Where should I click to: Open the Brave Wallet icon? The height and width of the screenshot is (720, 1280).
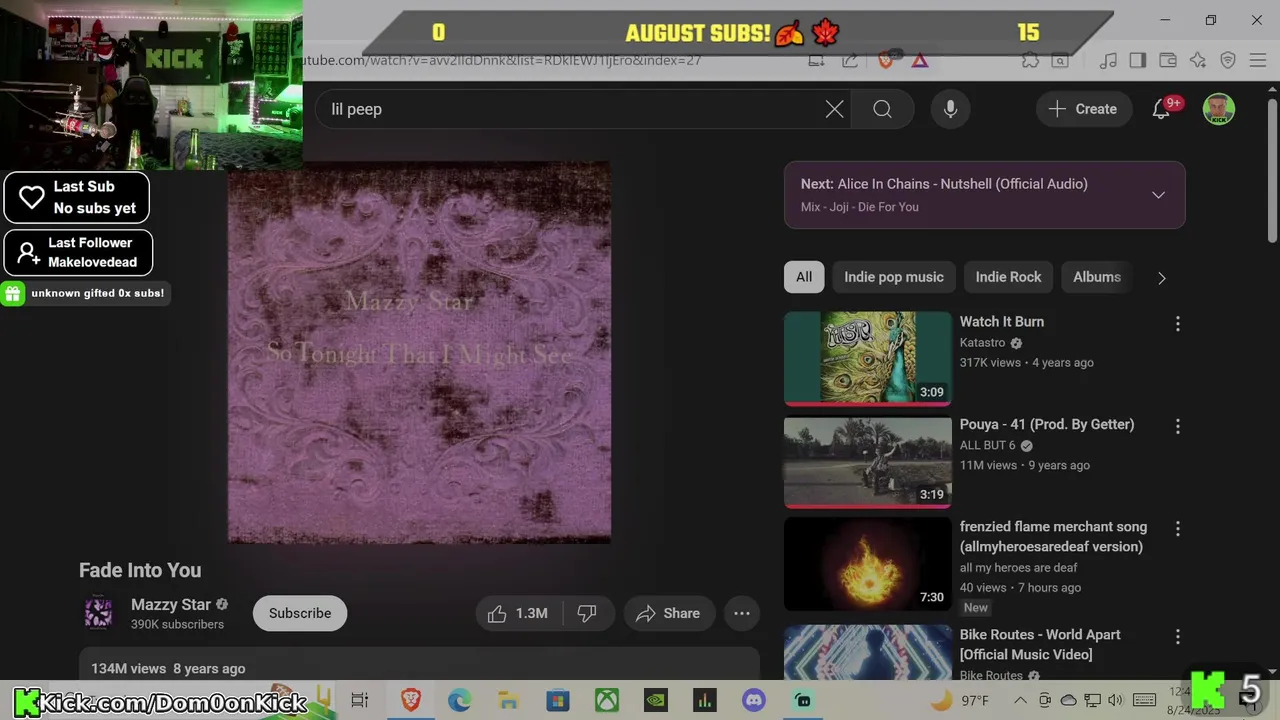coord(1167,60)
